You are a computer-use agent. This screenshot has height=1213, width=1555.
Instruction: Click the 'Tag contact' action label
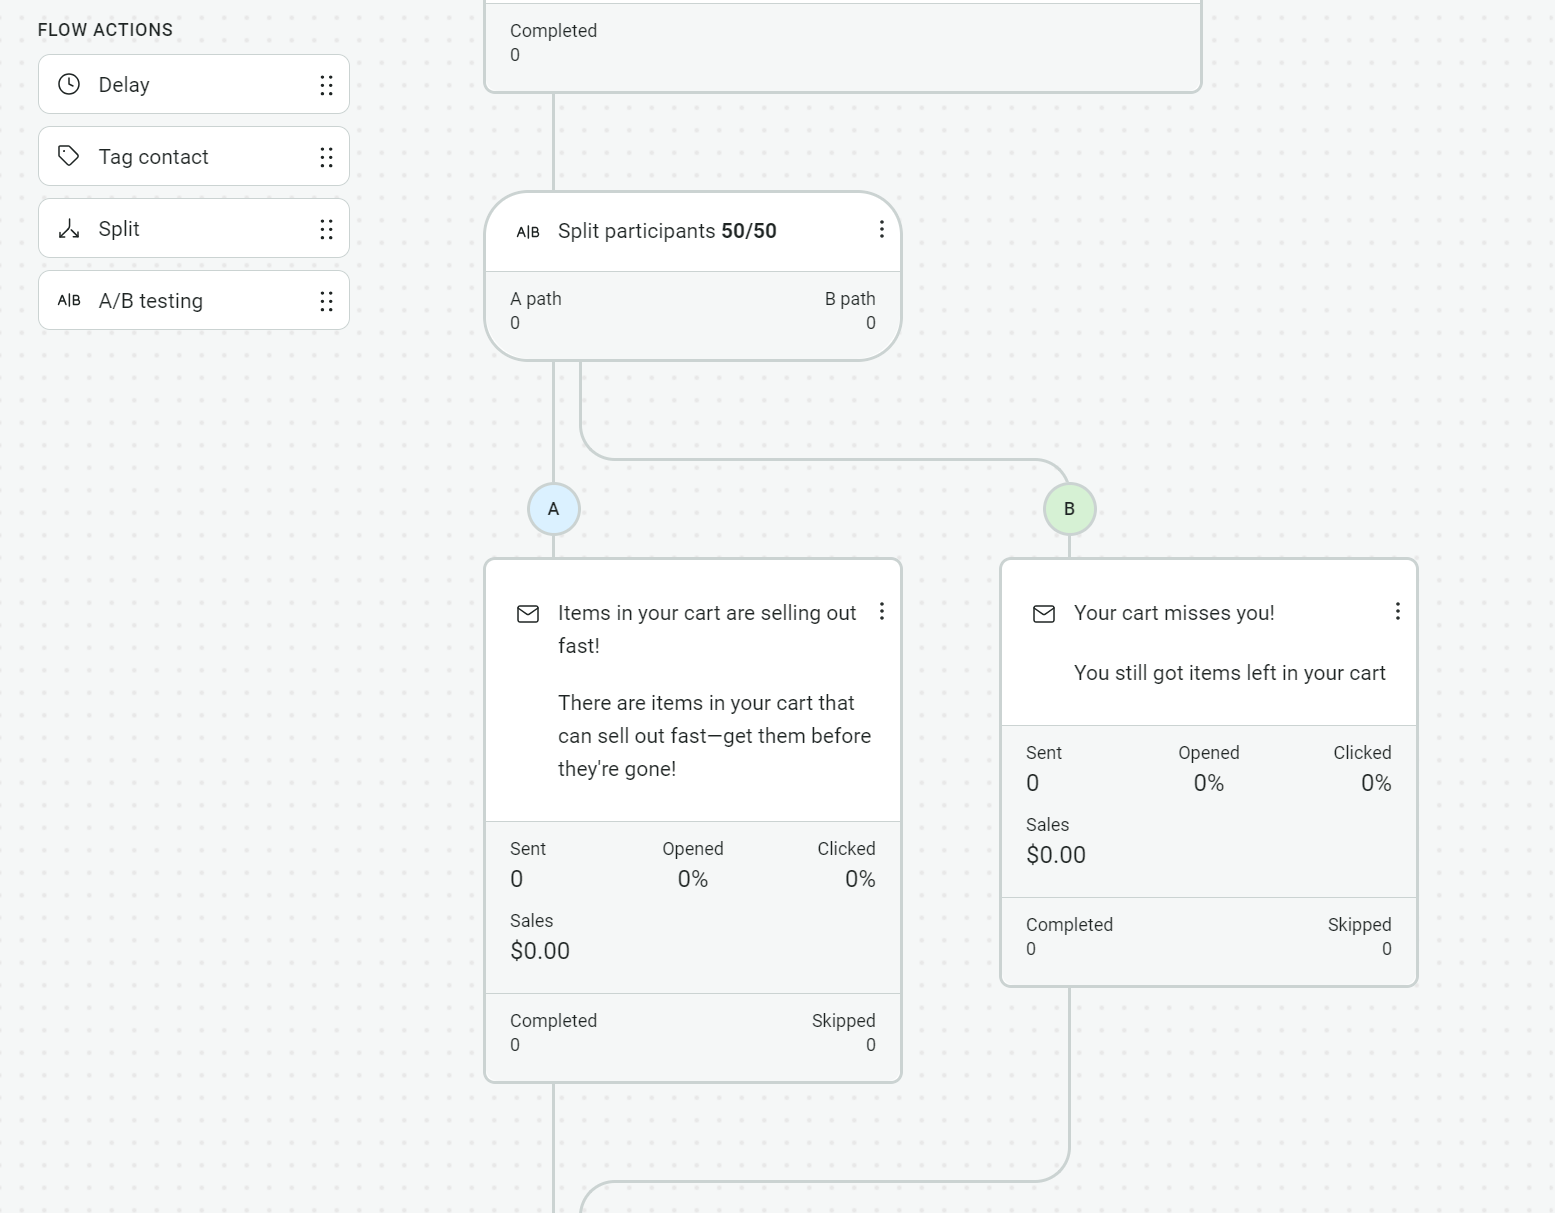[152, 157]
